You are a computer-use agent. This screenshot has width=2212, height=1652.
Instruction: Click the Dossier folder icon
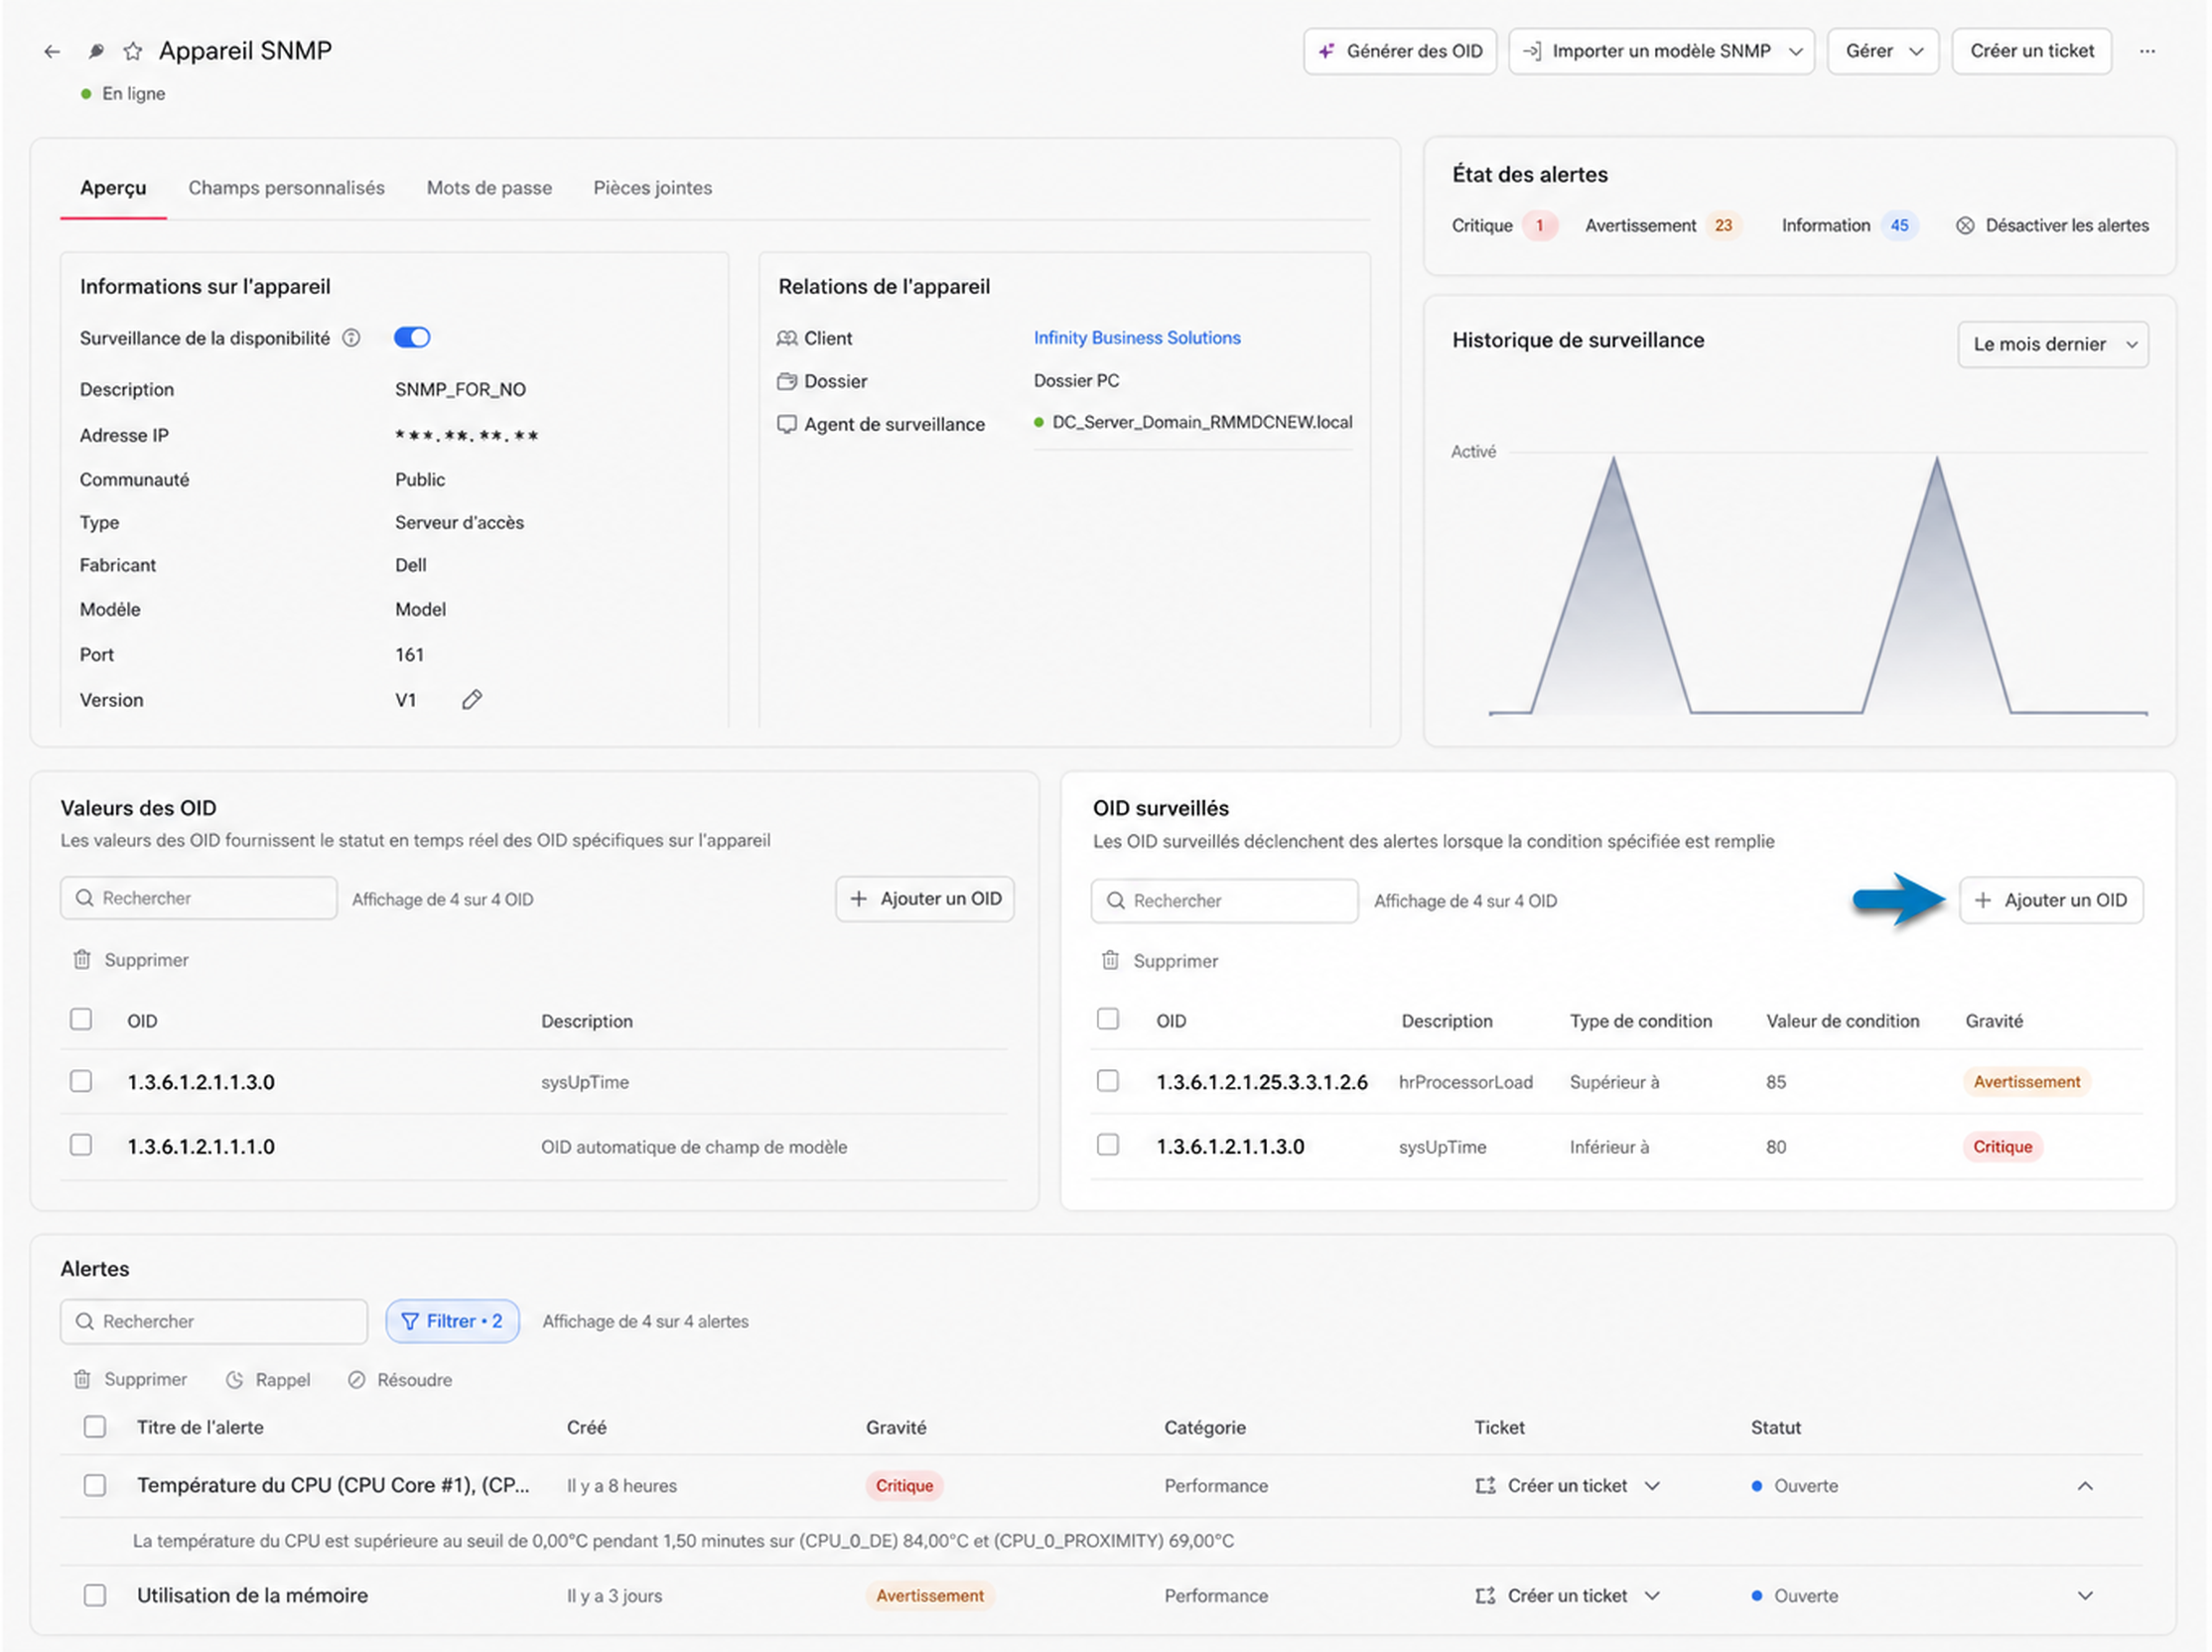coord(787,382)
